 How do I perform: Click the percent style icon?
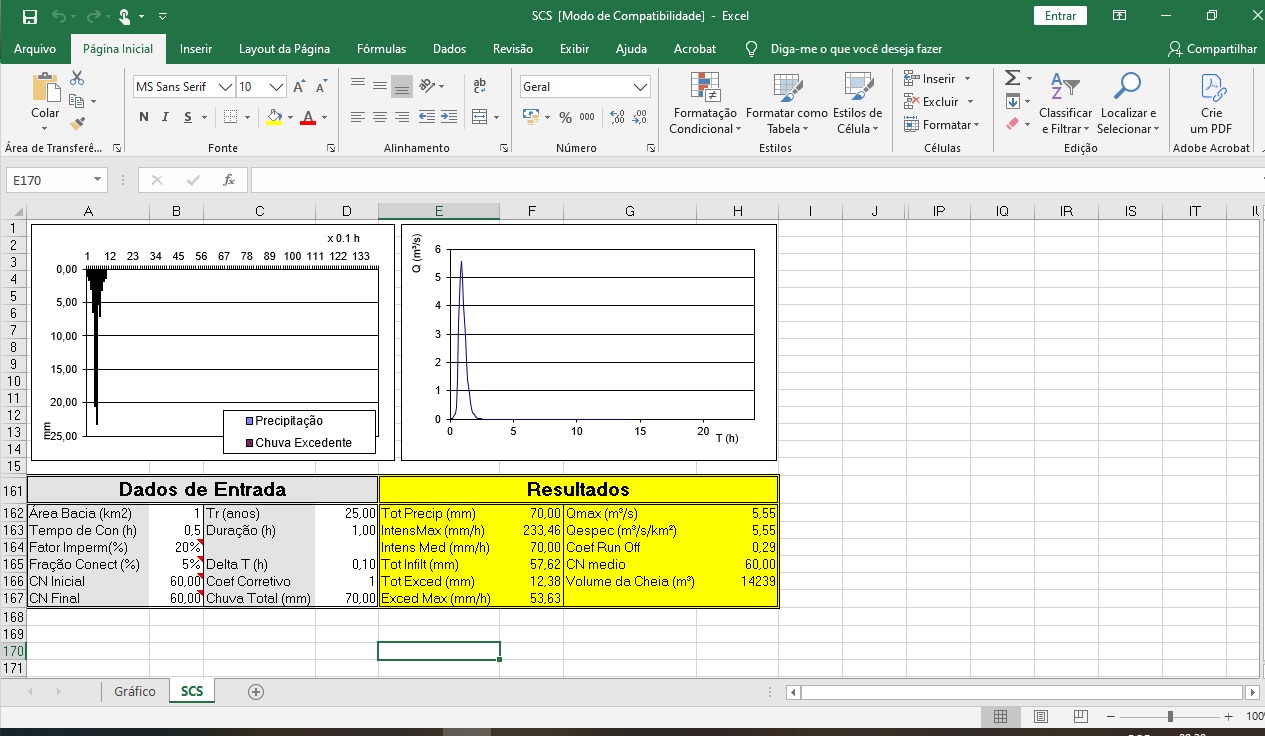click(565, 117)
